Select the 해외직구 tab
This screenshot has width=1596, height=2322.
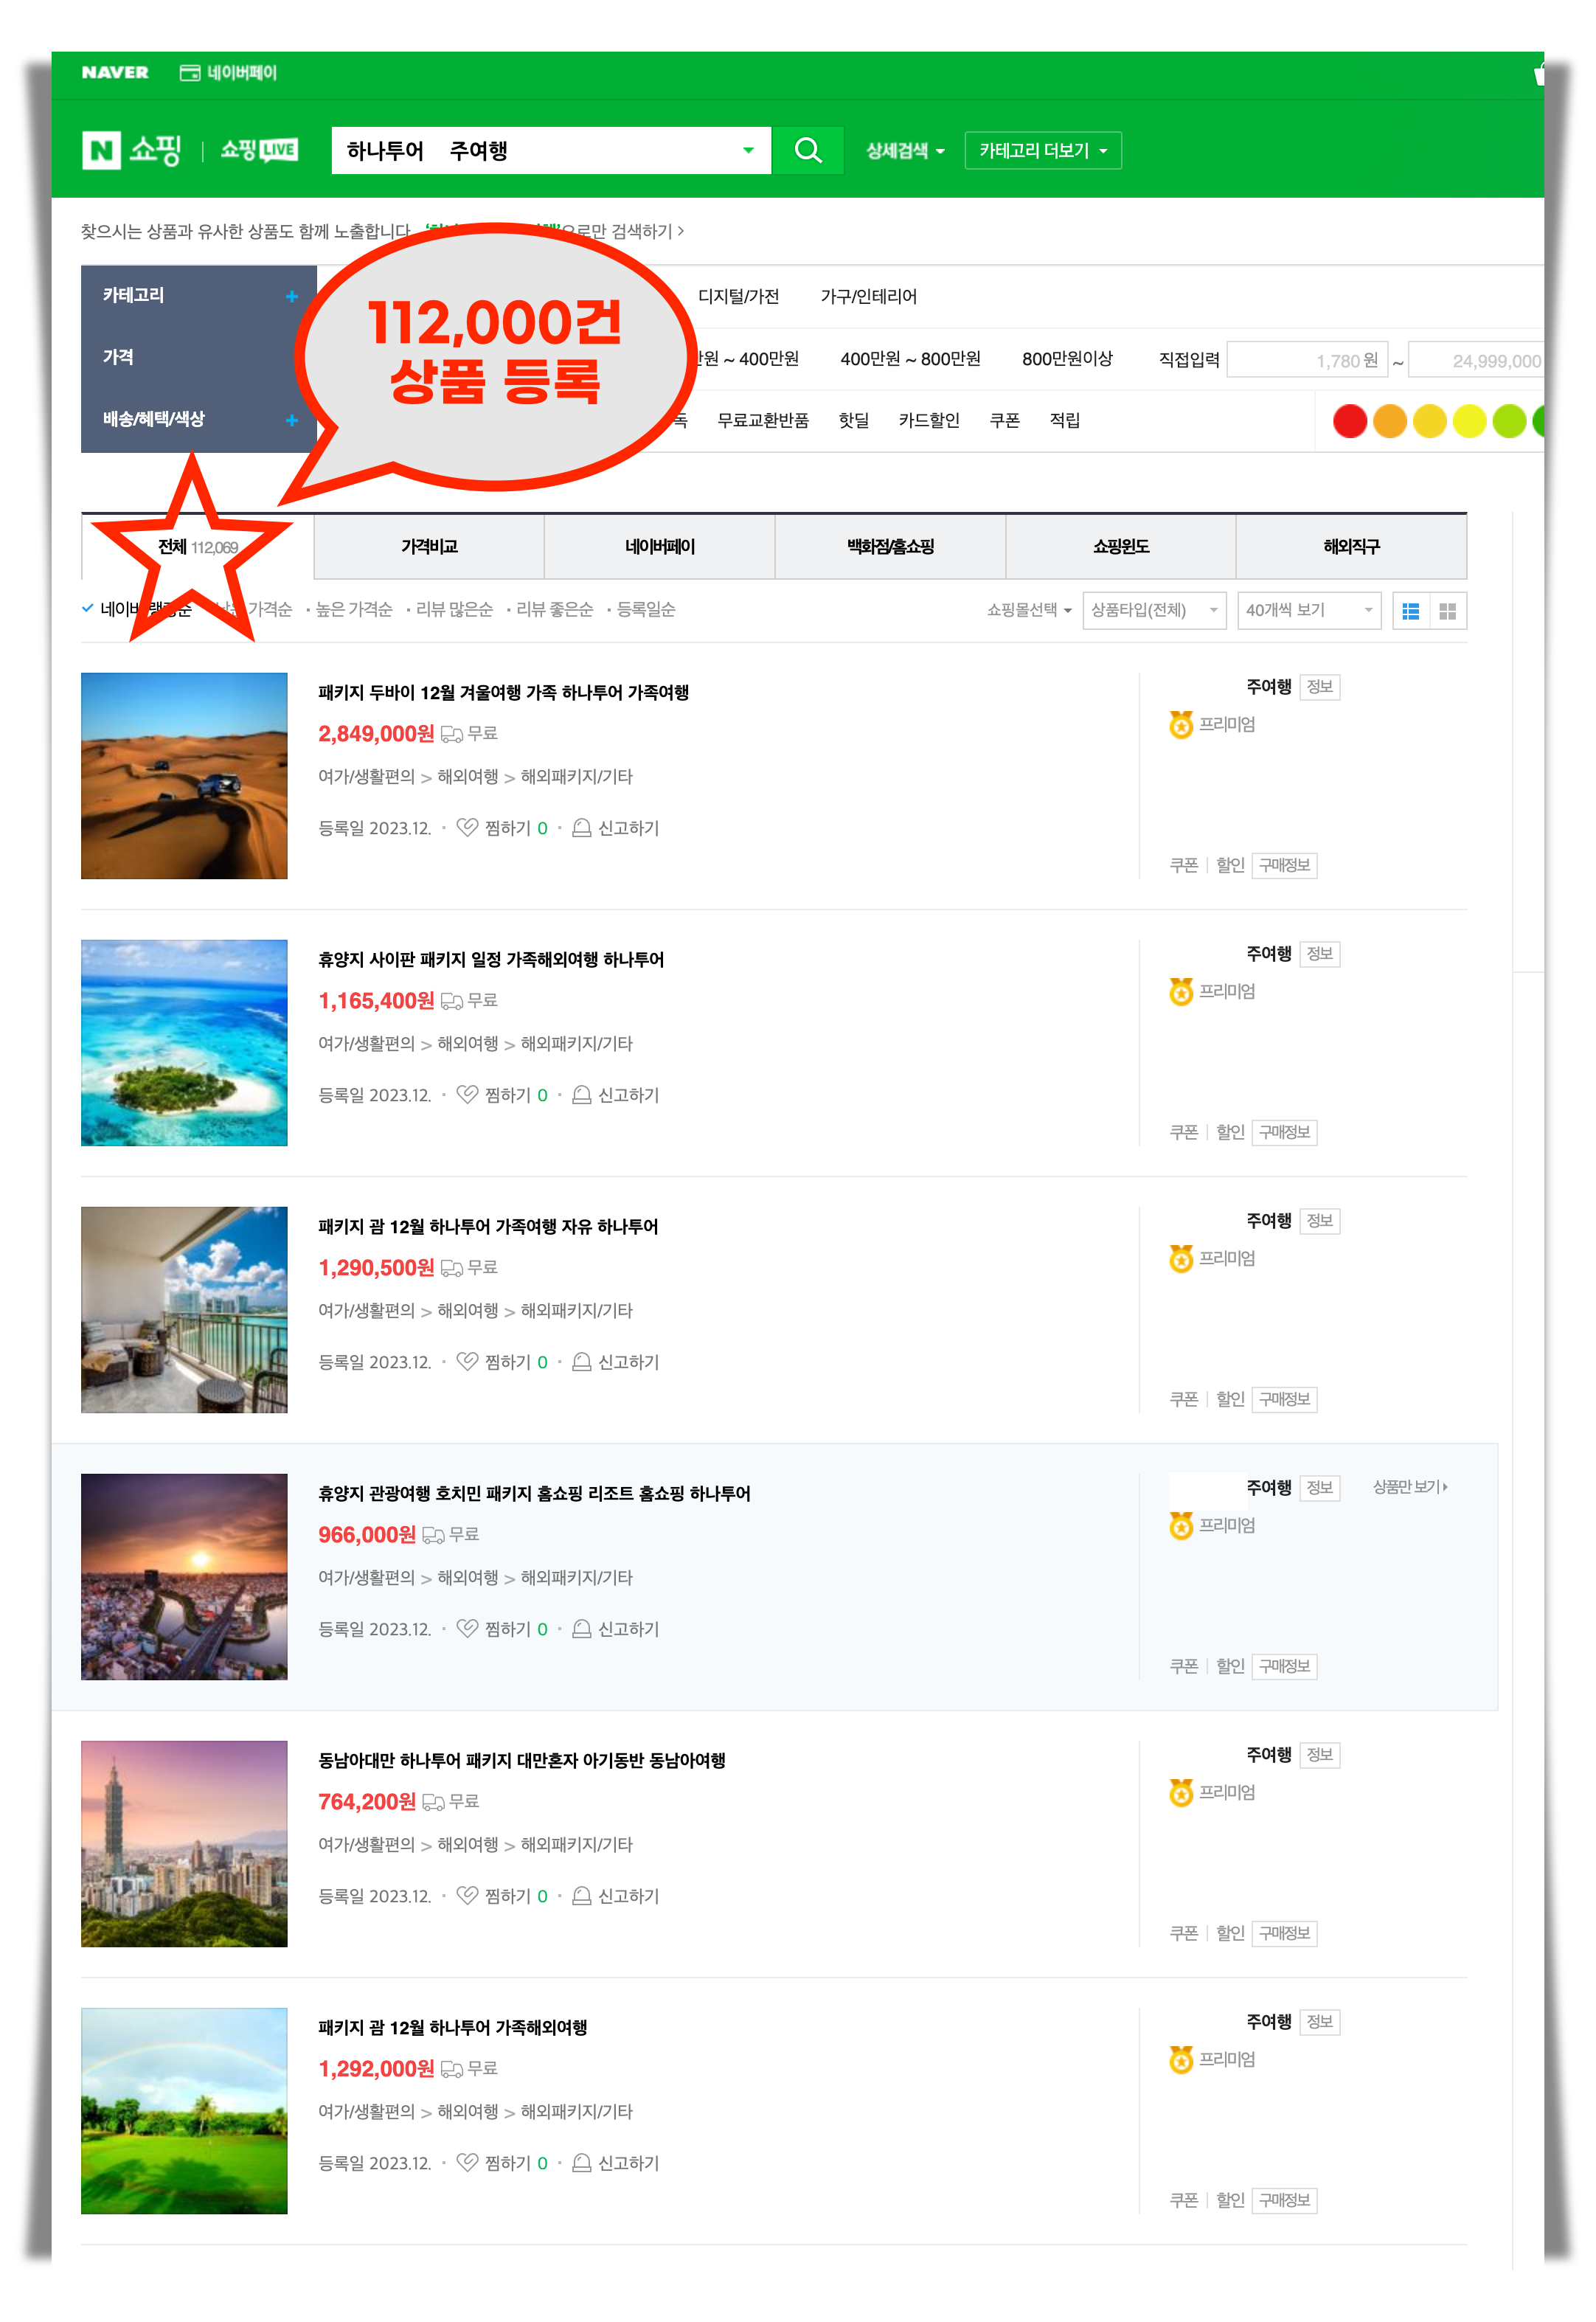point(1351,547)
